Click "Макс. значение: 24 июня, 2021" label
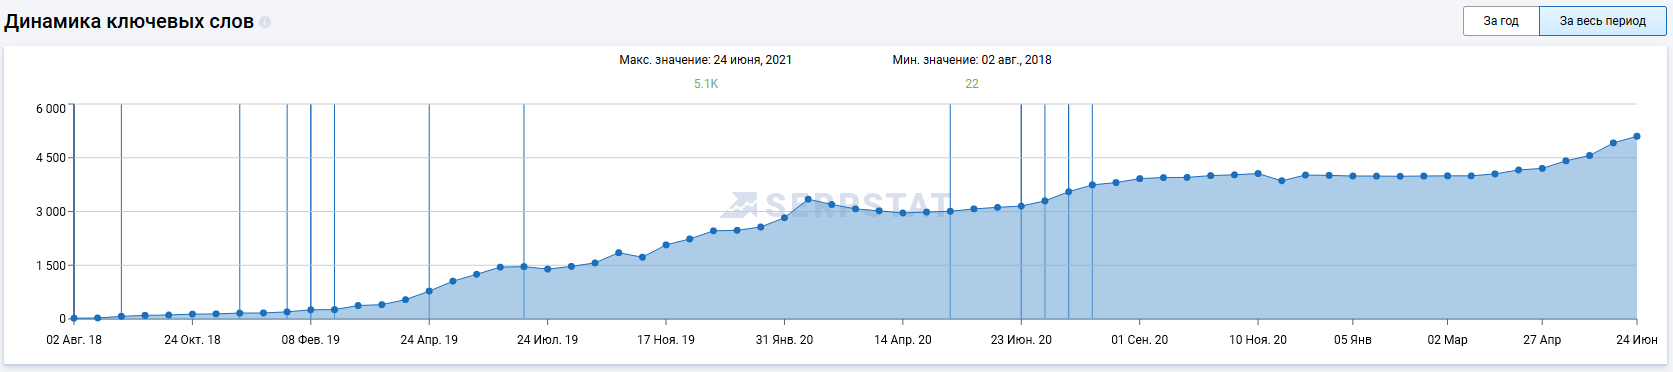The width and height of the screenshot is (1673, 372). (x=706, y=60)
